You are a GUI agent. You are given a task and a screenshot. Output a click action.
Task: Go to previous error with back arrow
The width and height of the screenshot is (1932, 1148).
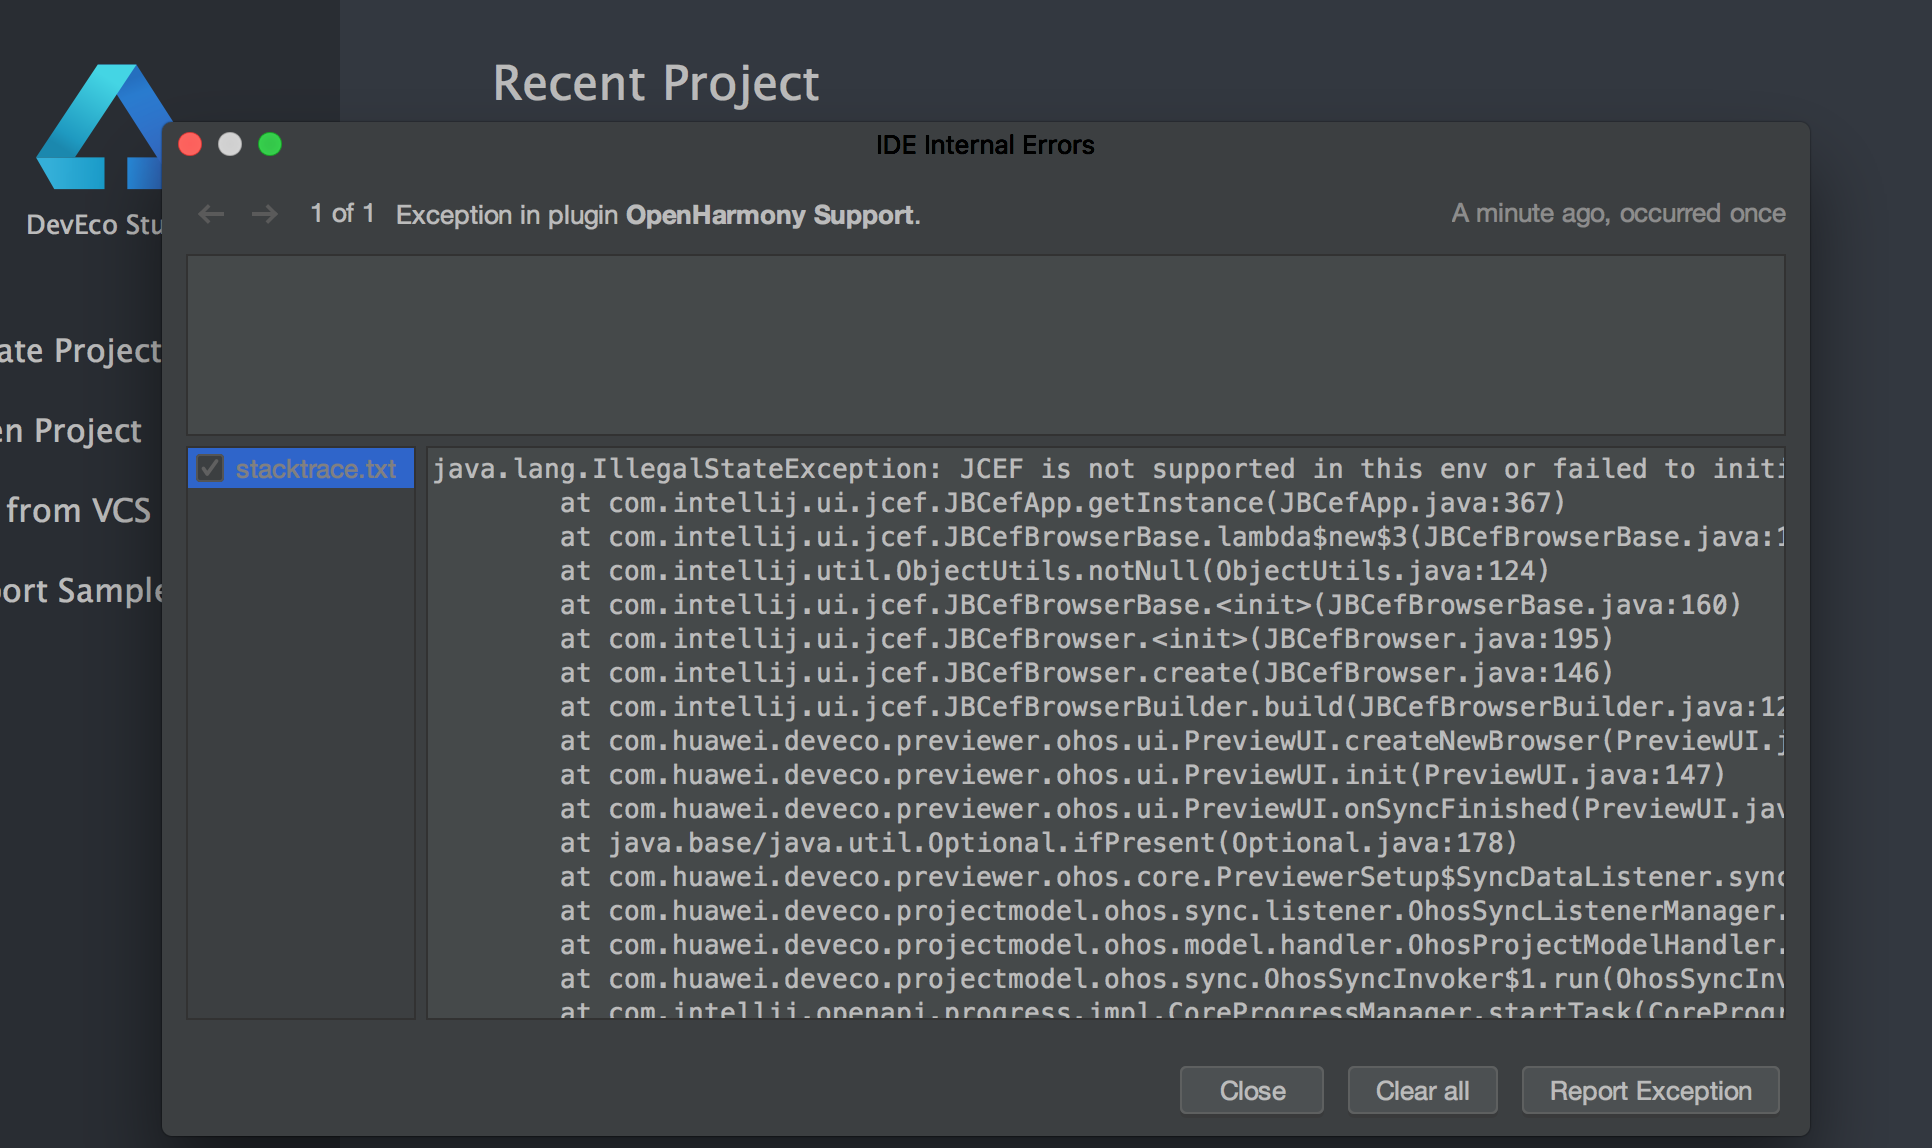click(x=211, y=214)
